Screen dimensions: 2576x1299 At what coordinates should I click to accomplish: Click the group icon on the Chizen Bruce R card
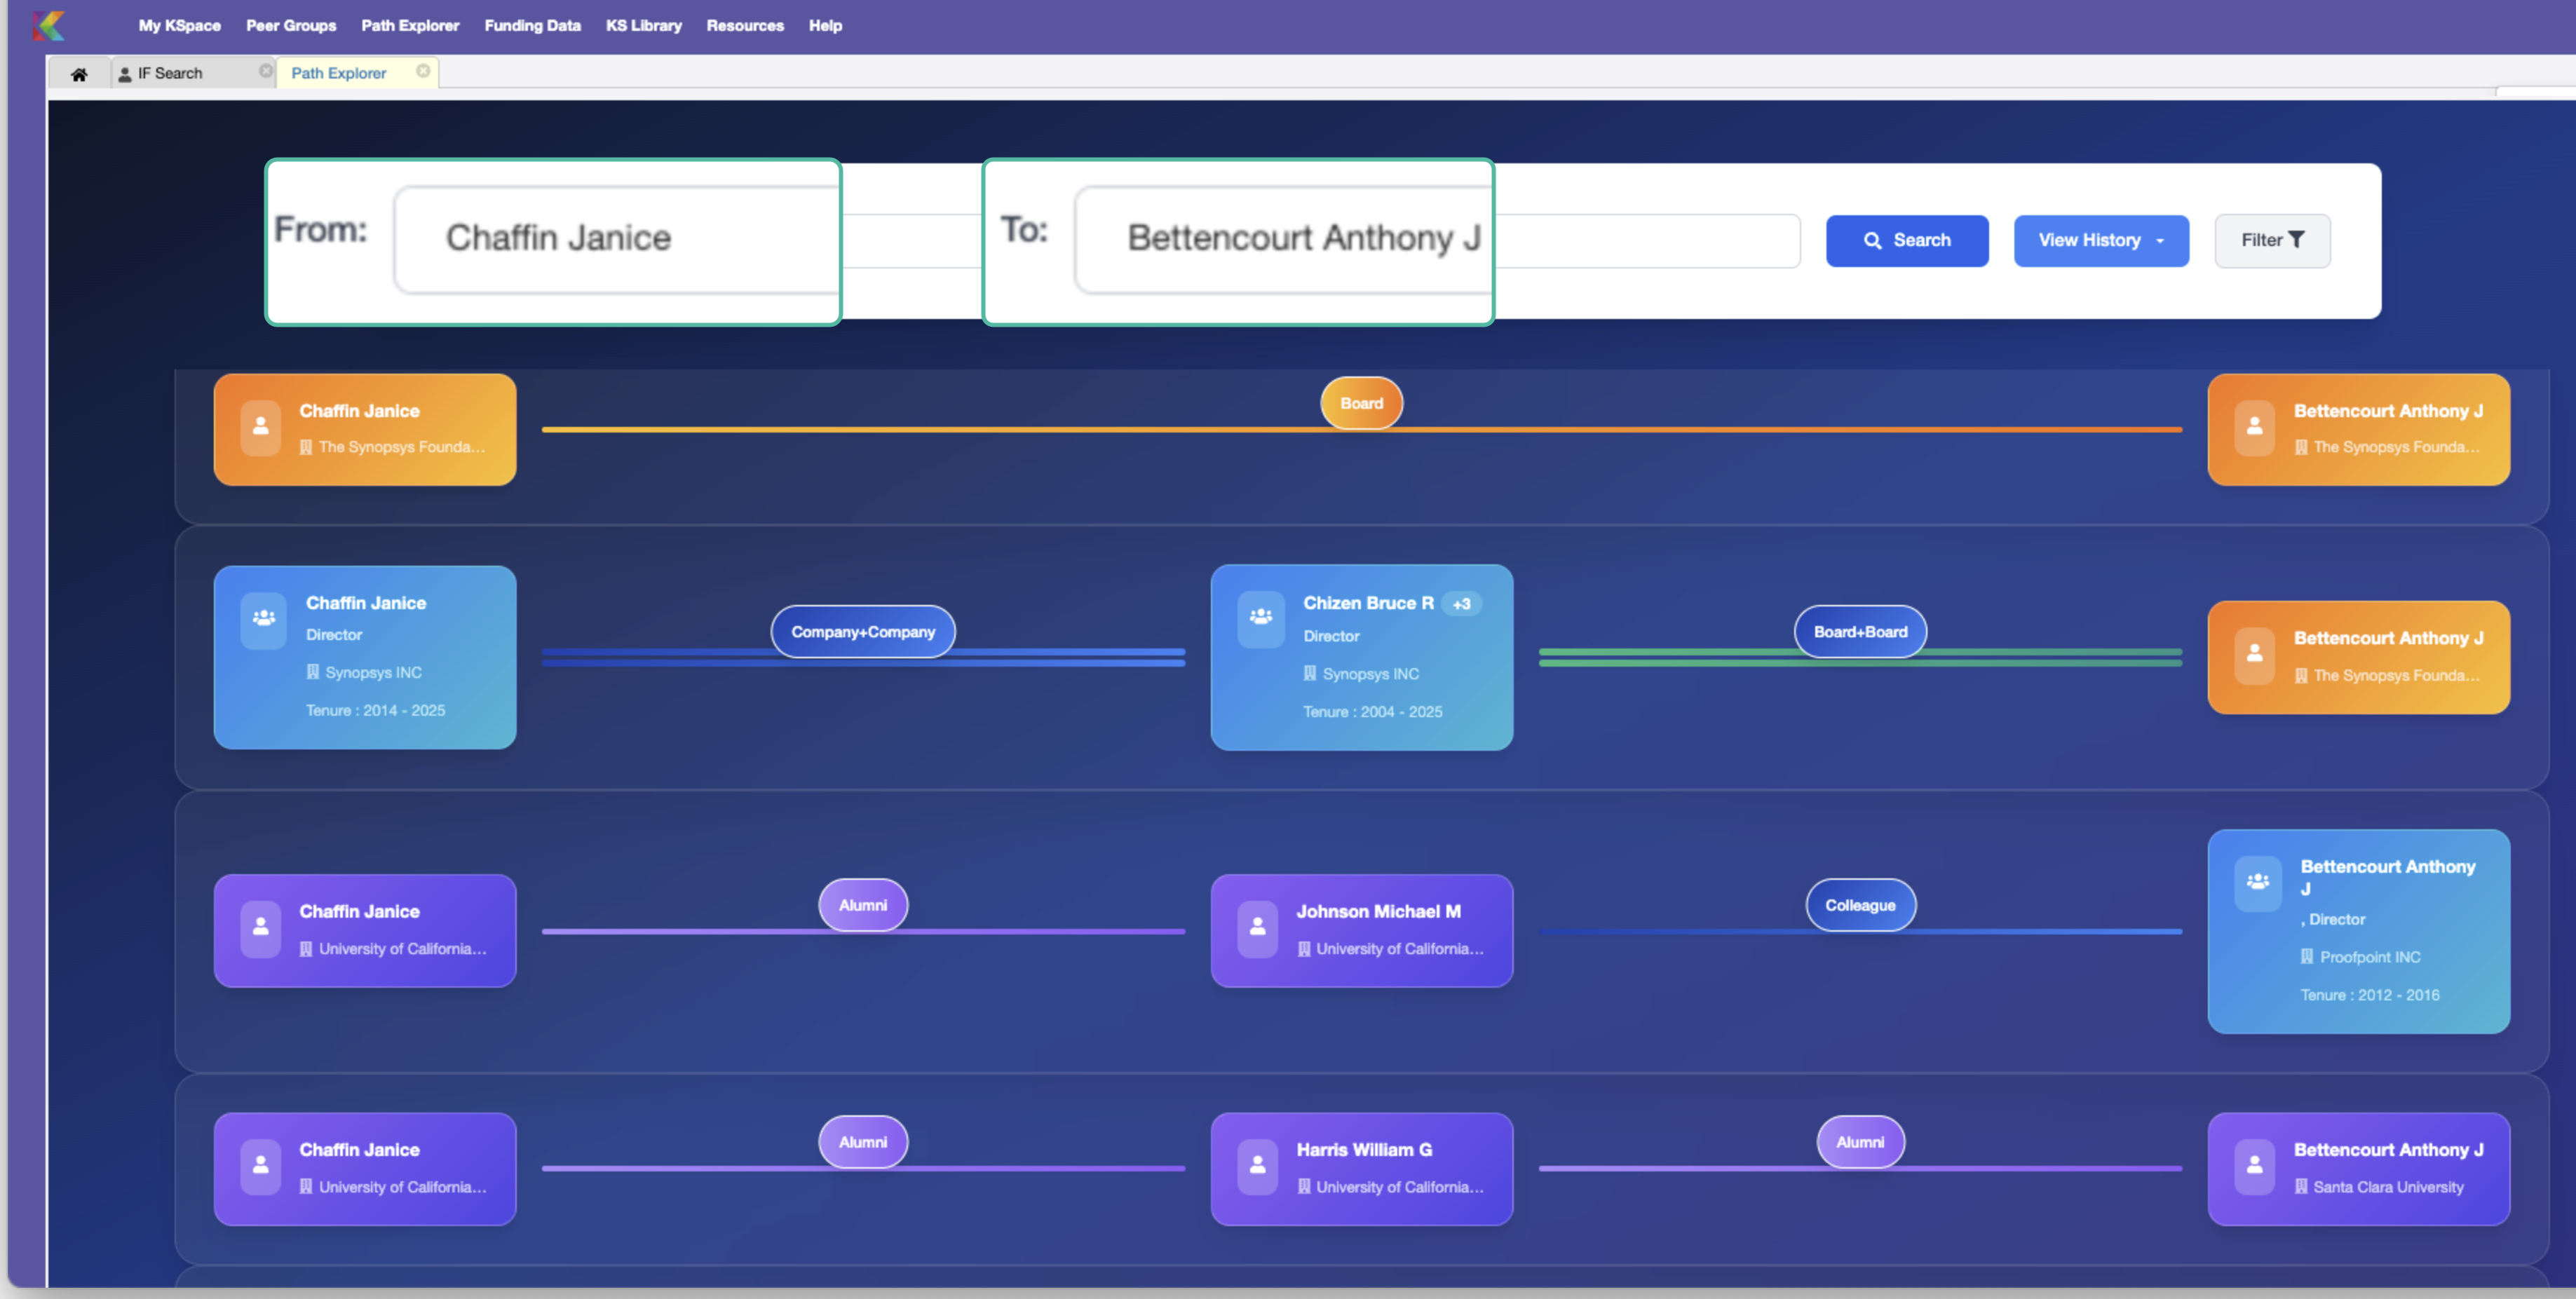pos(1261,618)
